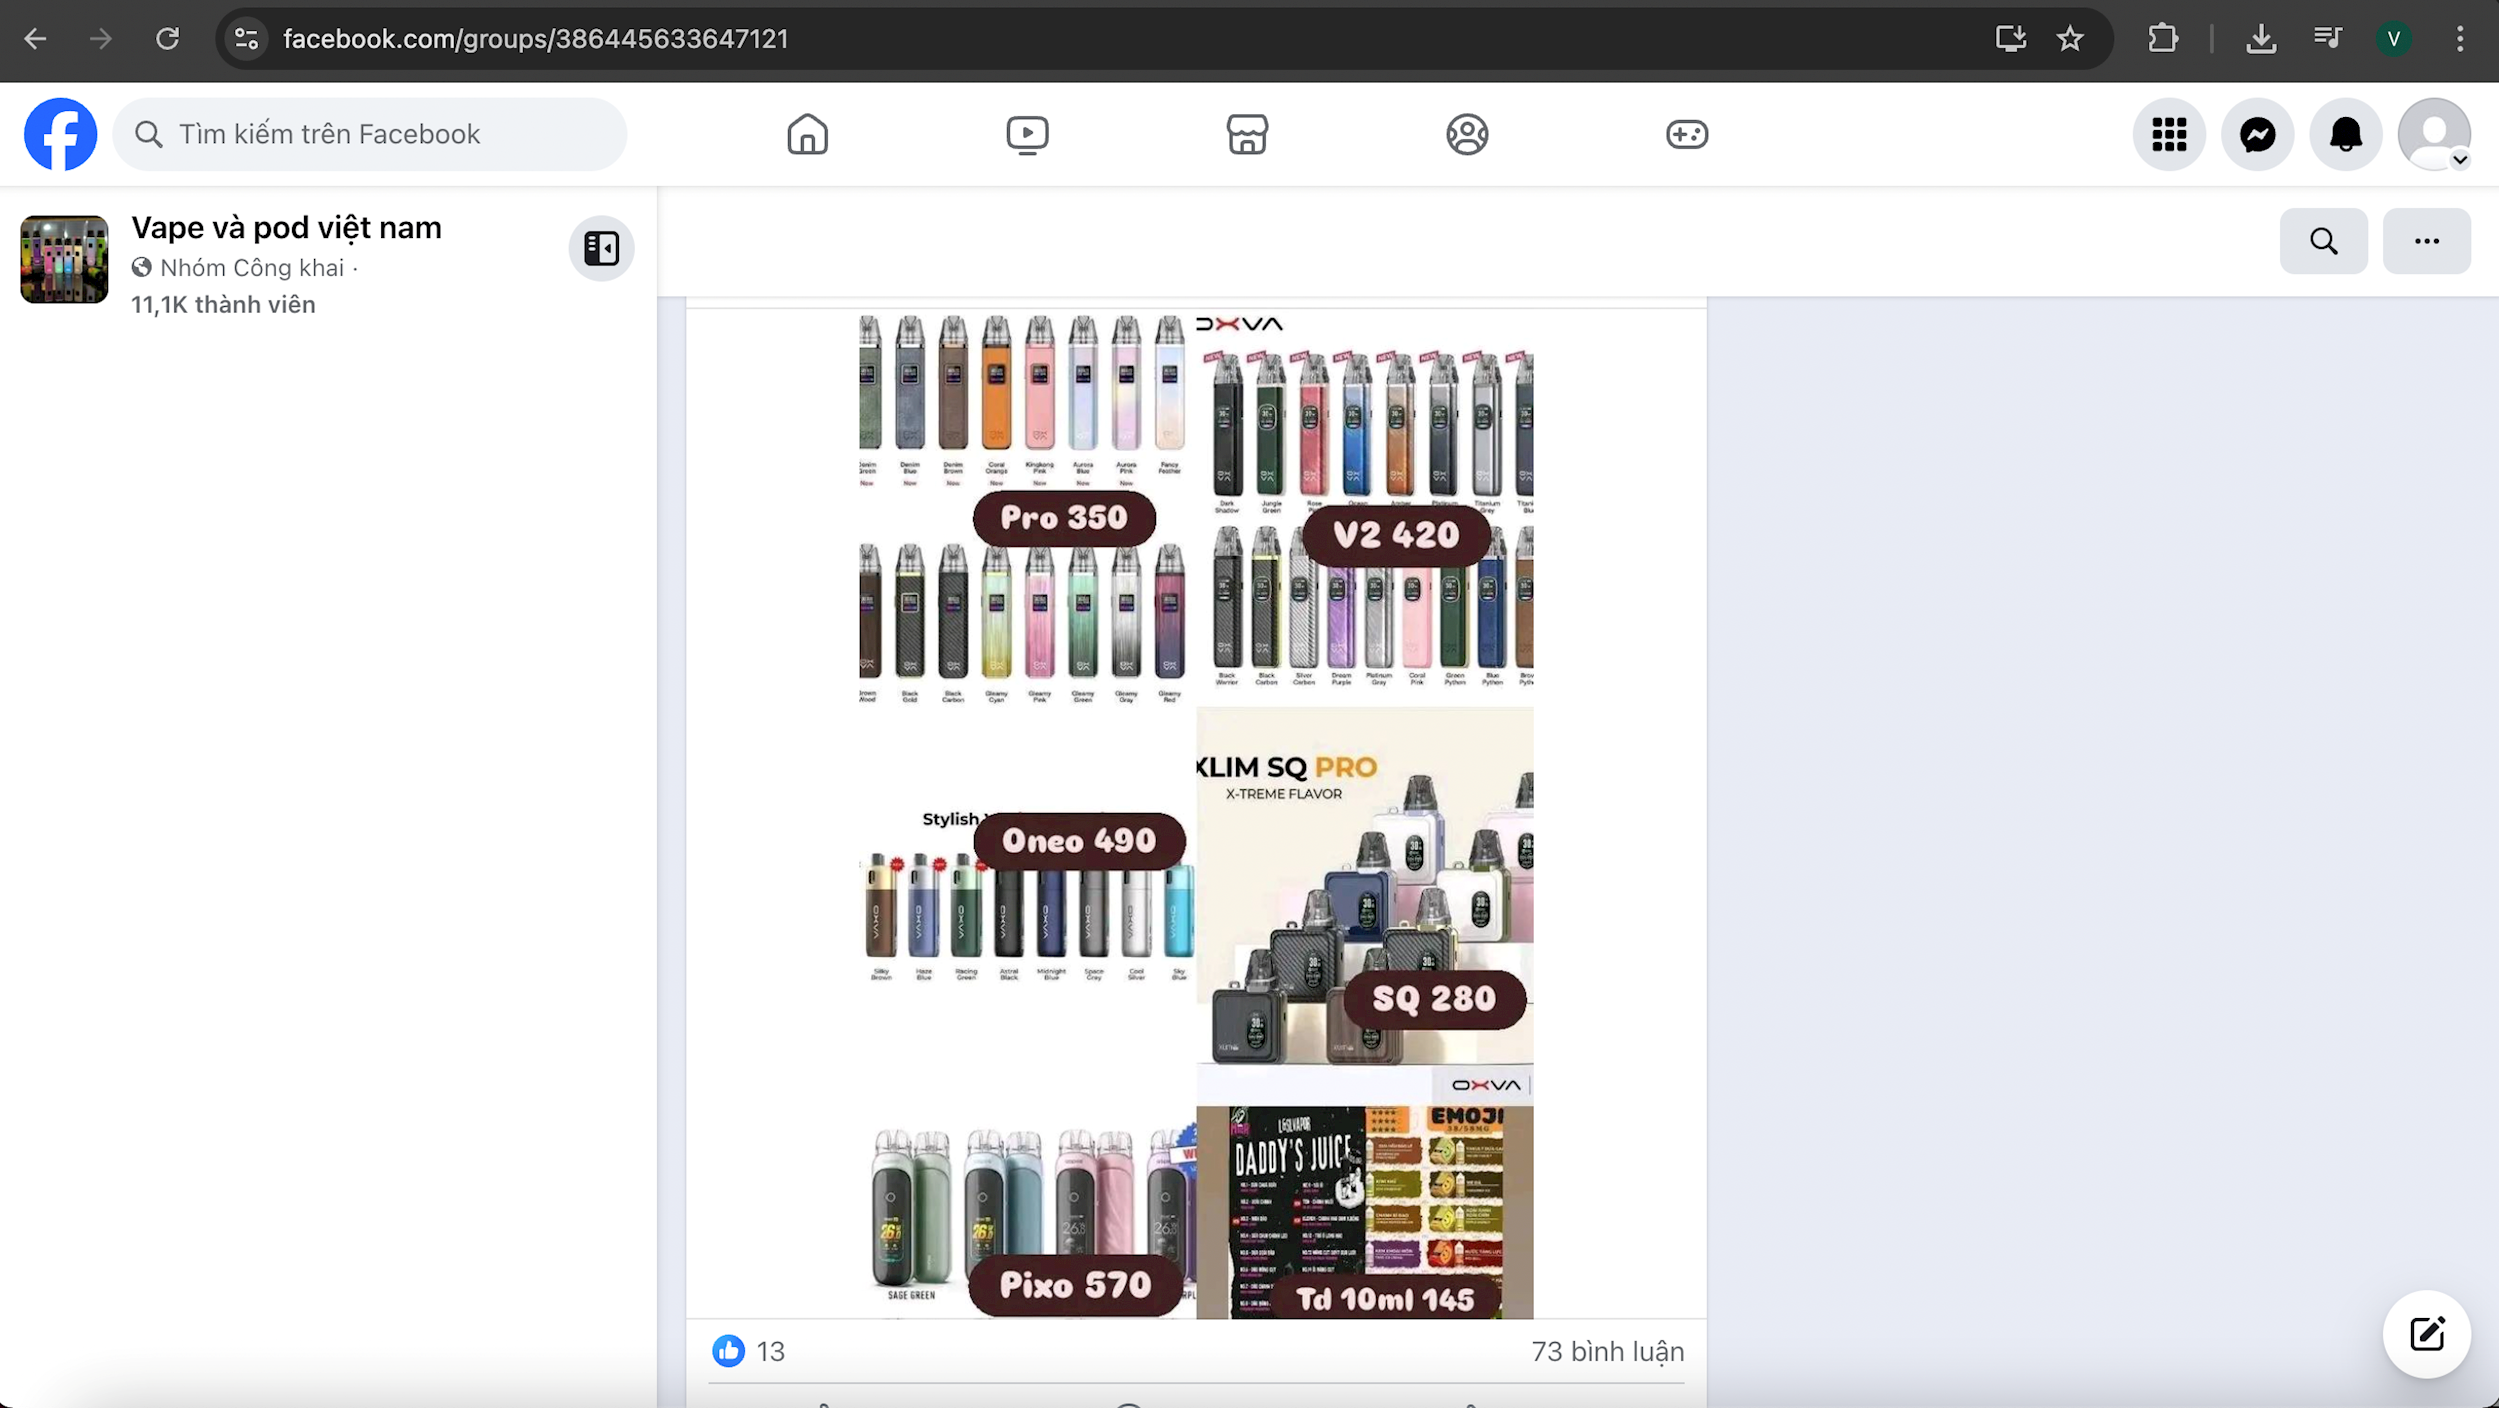Image resolution: width=2500 pixels, height=1408 pixels.
Task: Click the Nhóm Công khai label
Action: click(x=252, y=268)
